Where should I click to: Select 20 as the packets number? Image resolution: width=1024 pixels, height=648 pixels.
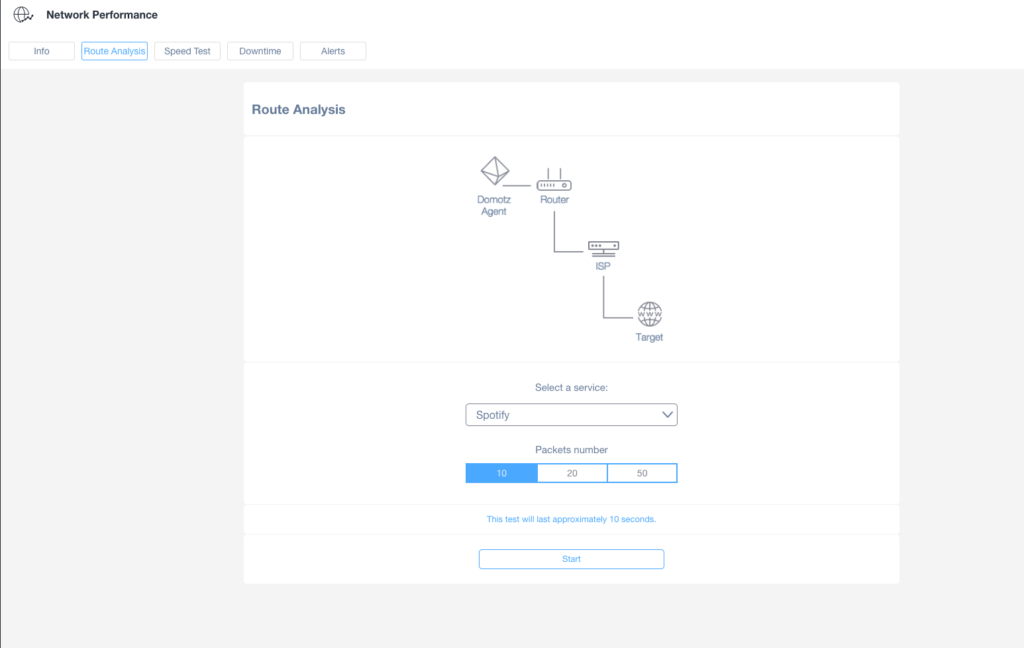pyautogui.click(x=571, y=472)
